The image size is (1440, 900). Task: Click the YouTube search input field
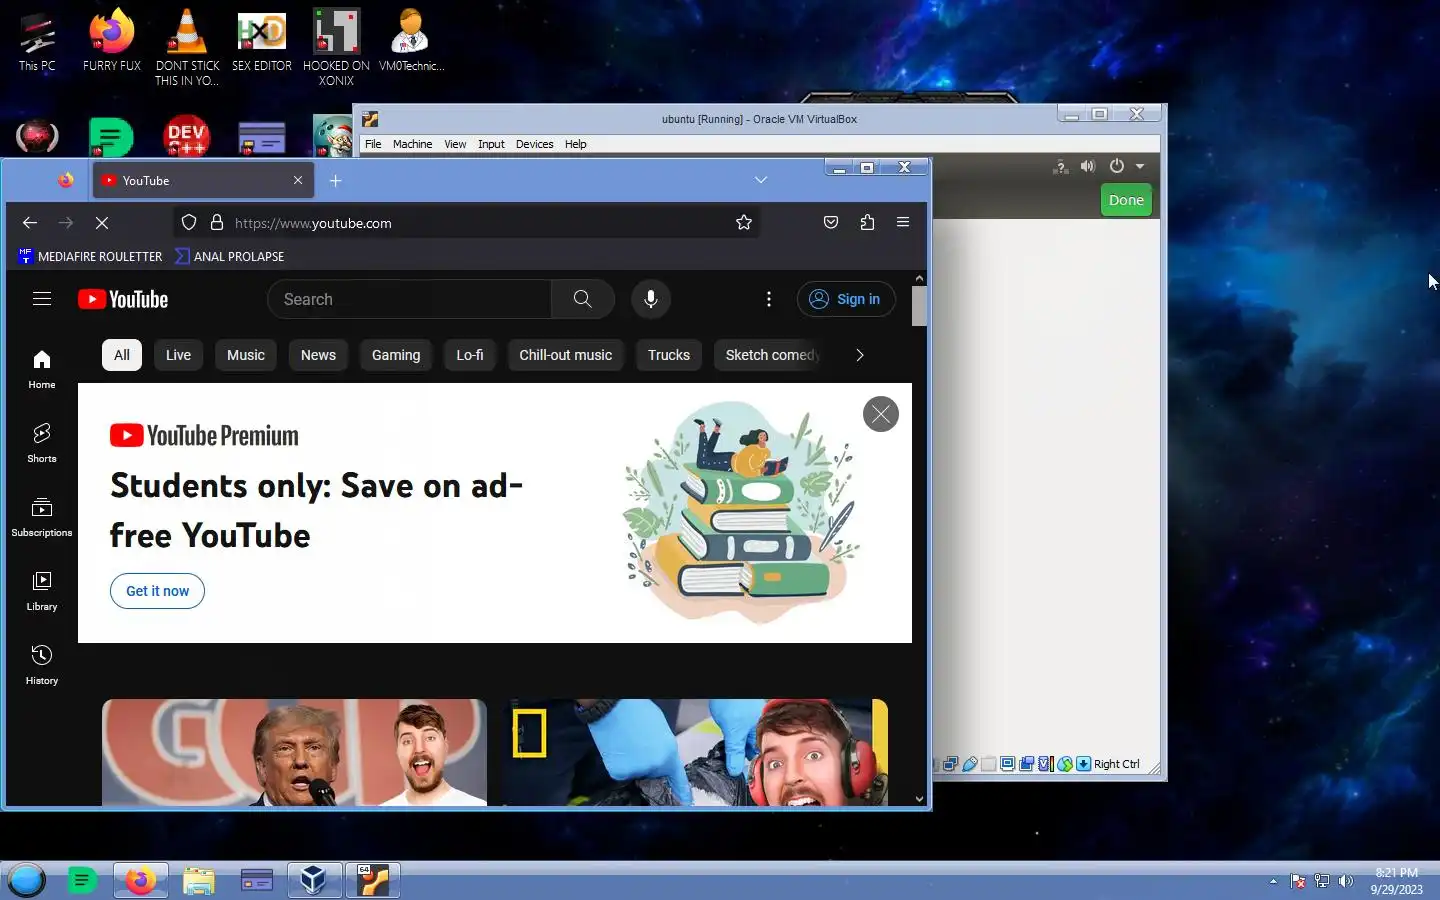point(409,299)
